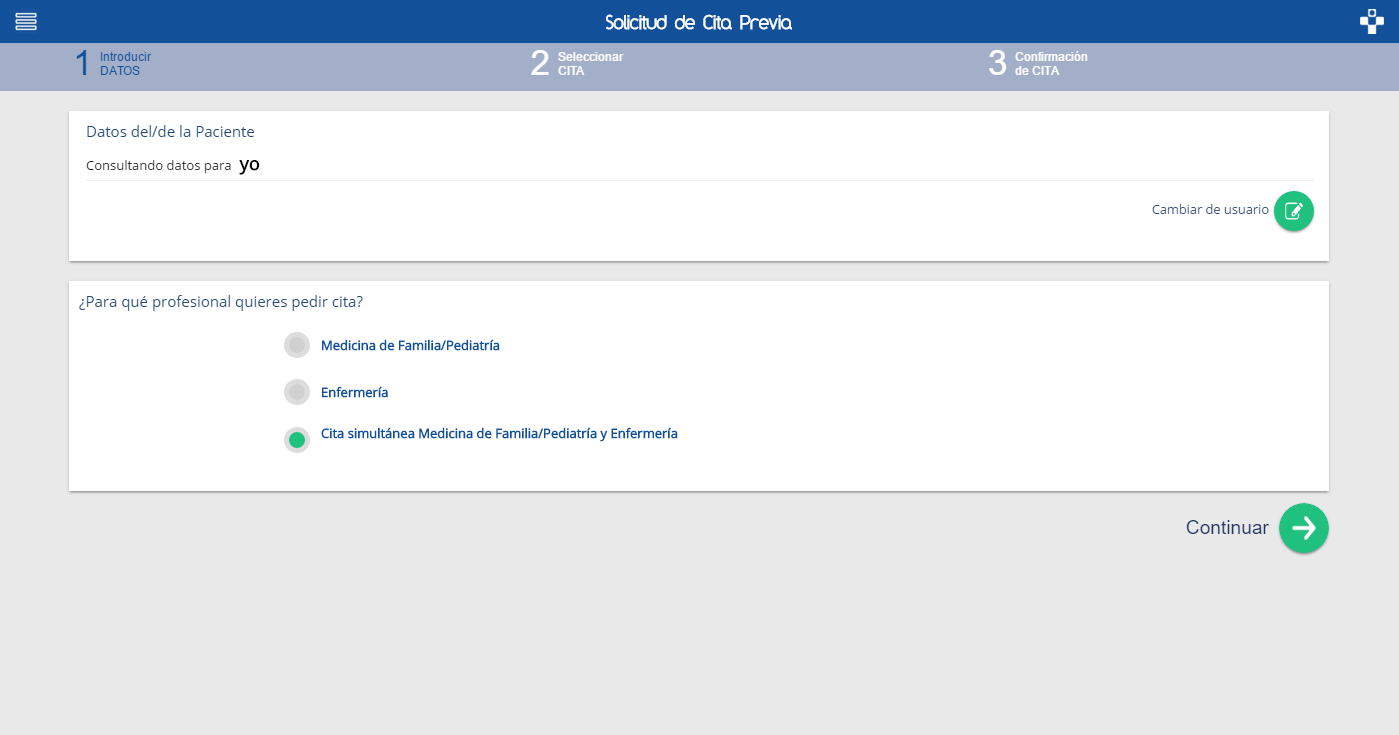Screen dimensions: 1399x735
Task: Click the ¿Para qué profesional quieres pedir cita? heading
Action: (221, 302)
